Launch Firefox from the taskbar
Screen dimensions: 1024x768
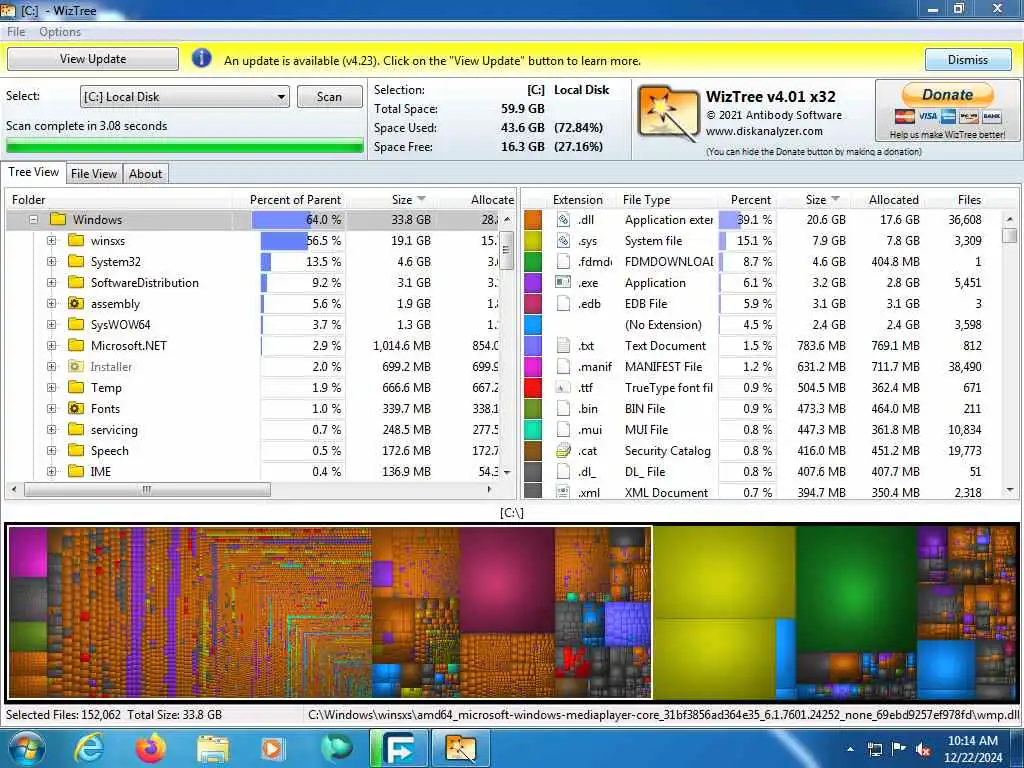[151, 748]
